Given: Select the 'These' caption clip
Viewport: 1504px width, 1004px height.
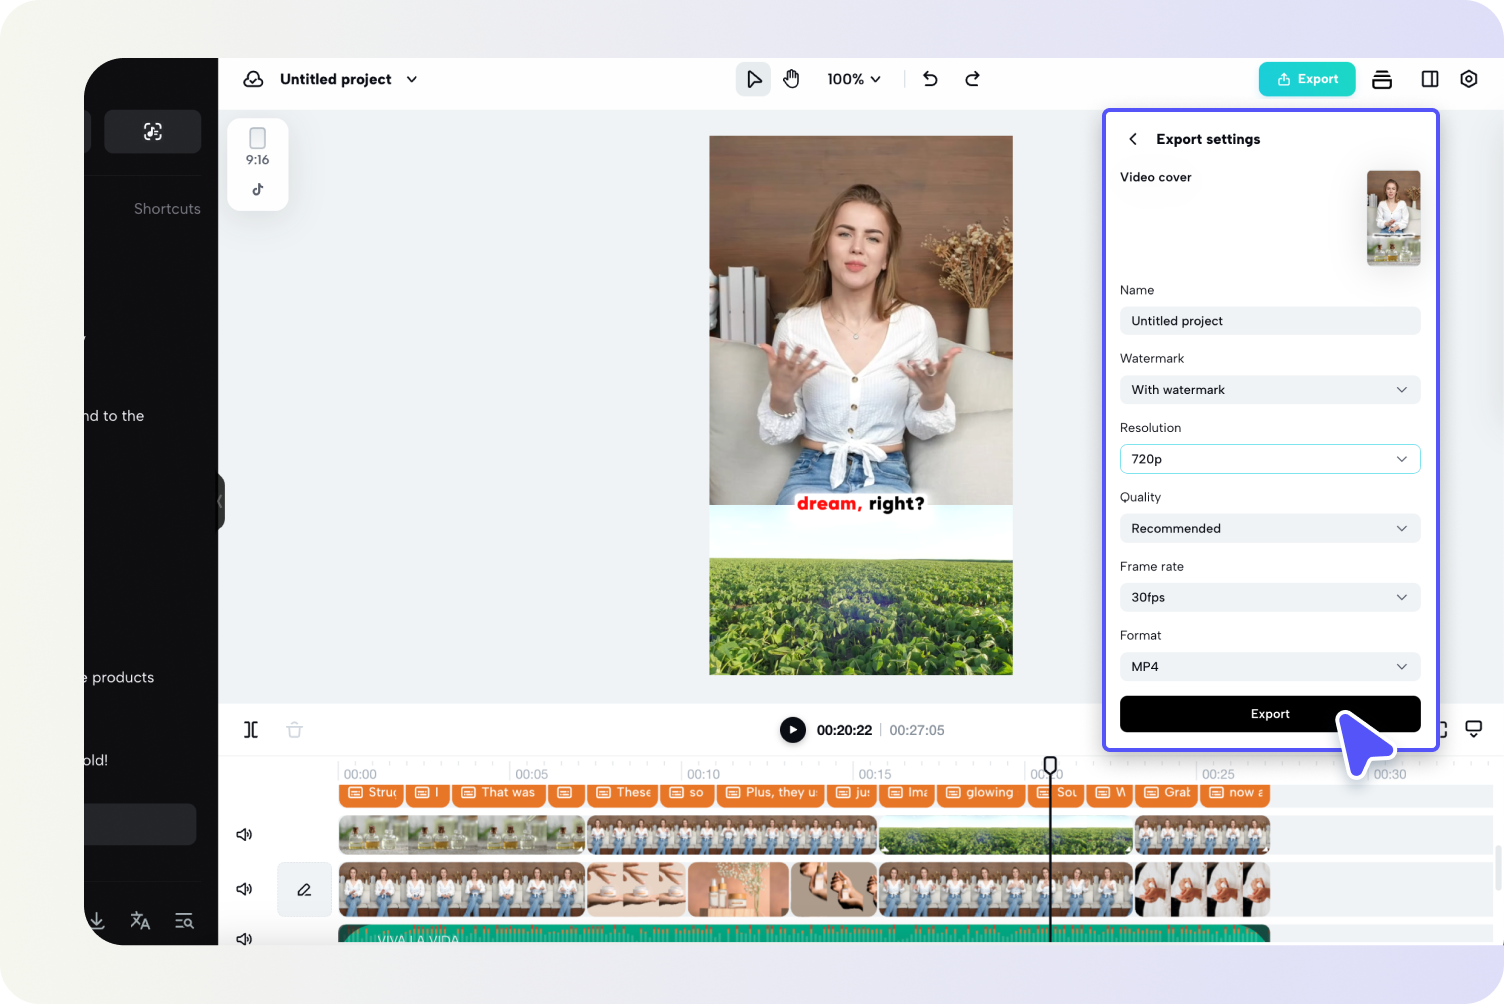Looking at the screenshot, I should (x=623, y=793).
